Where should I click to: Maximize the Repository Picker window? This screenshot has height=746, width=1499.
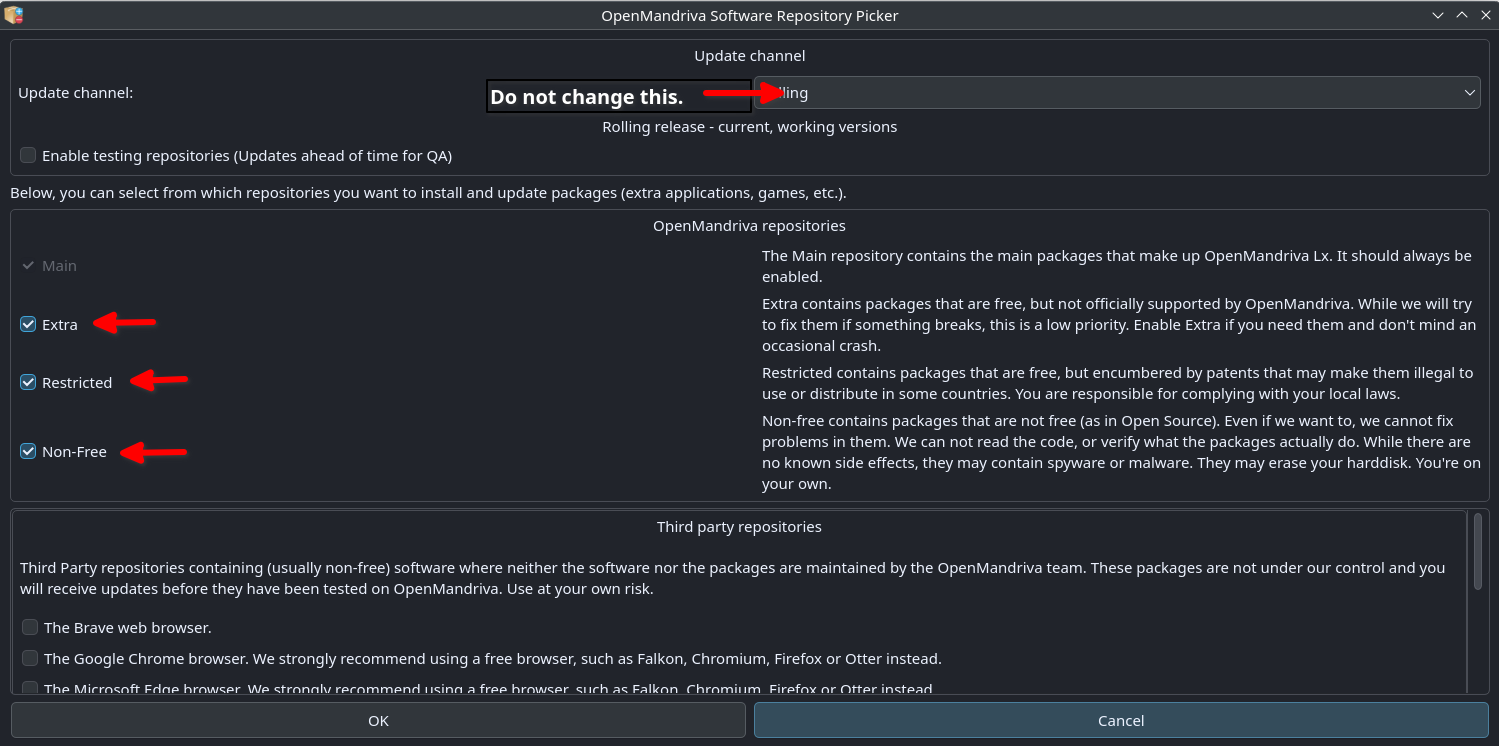coord(1461,15)
